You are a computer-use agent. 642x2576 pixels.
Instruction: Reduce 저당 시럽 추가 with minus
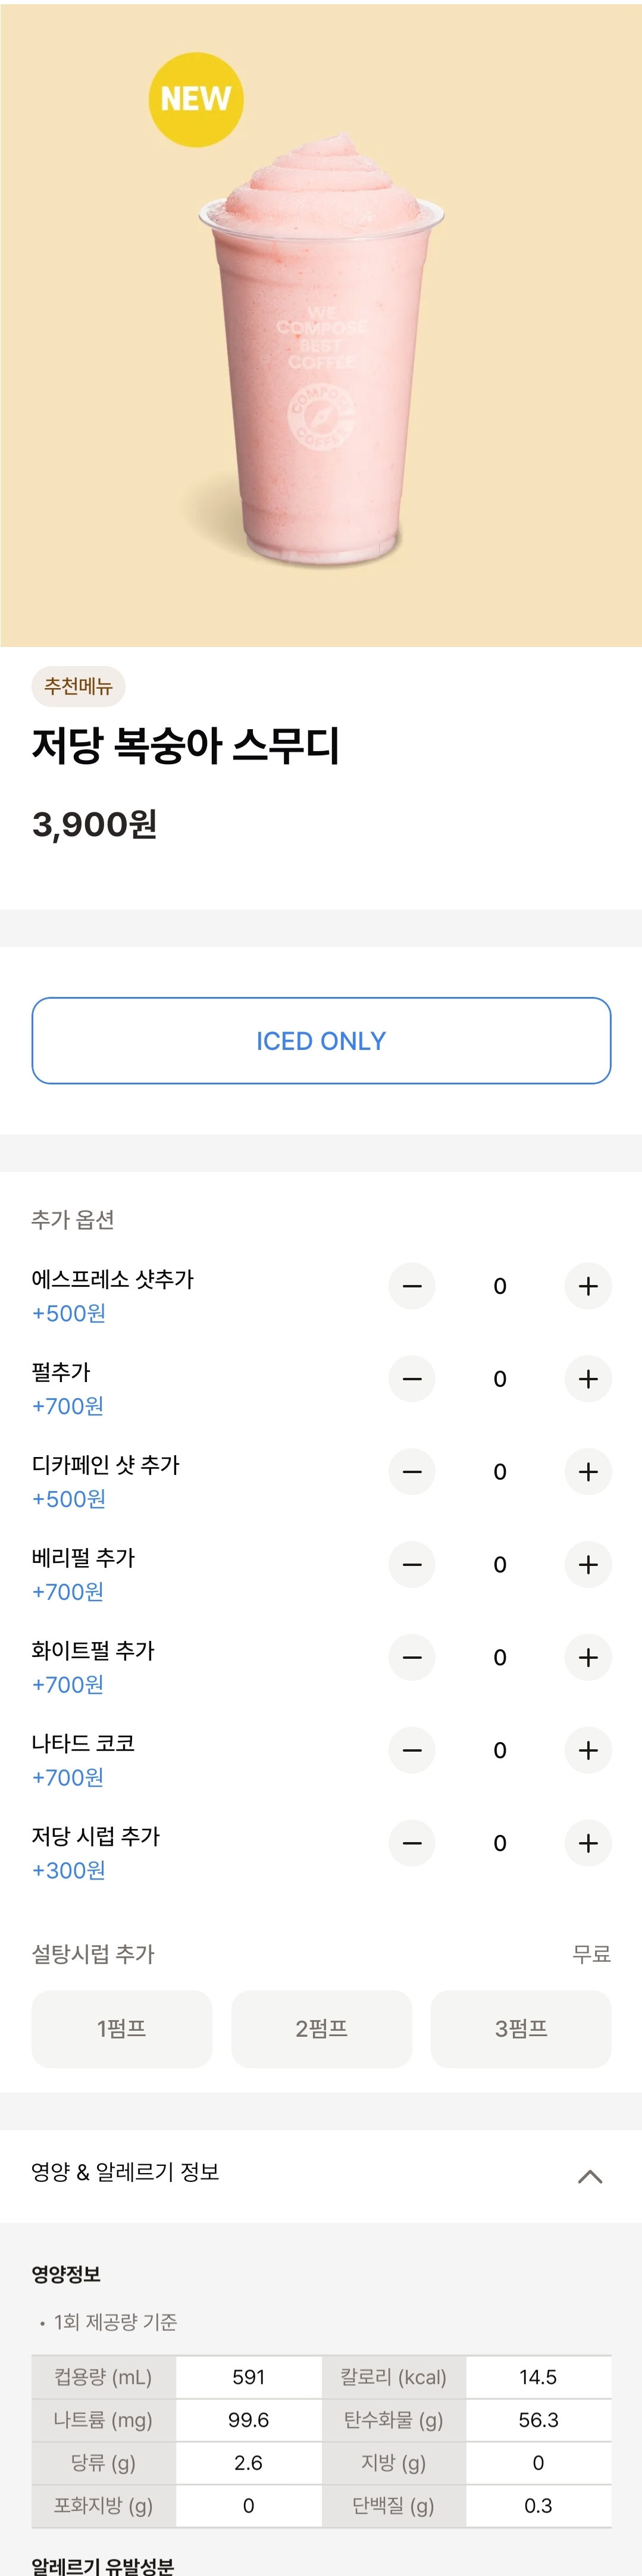[x=412, y=1844]
